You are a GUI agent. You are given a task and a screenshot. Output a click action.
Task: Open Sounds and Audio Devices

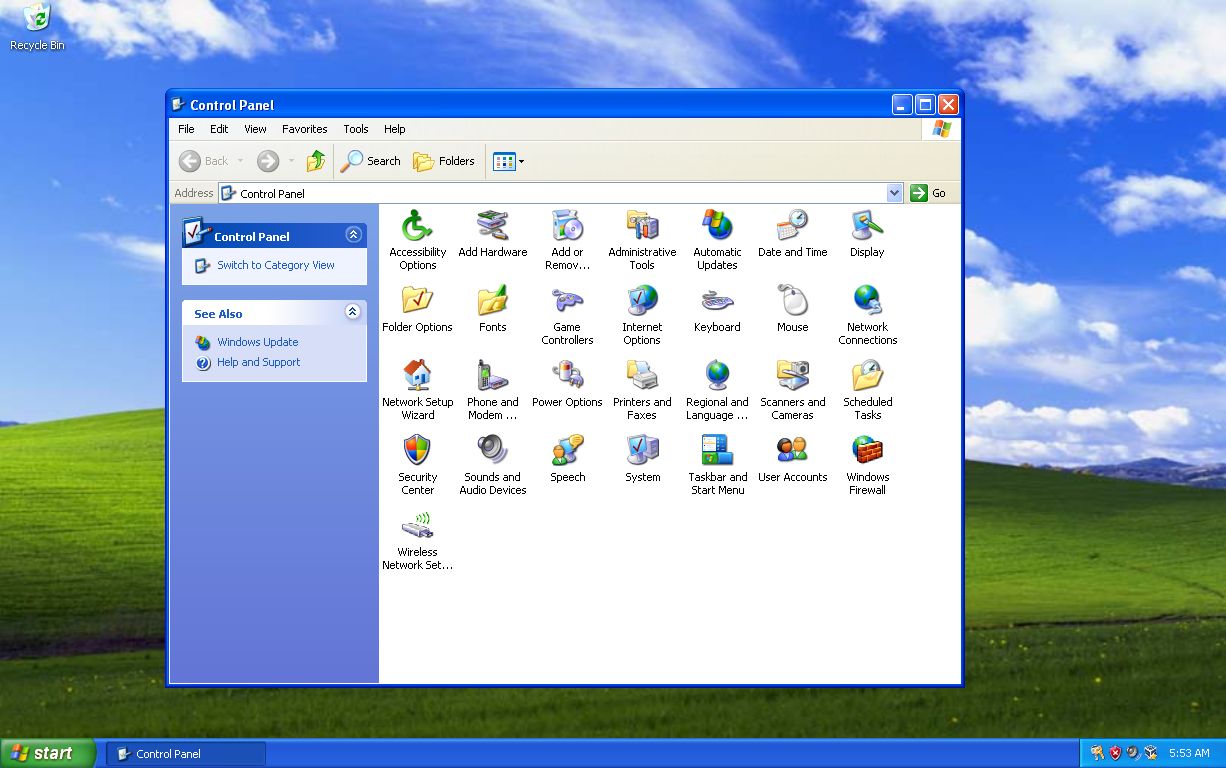(x=492, y=451)
